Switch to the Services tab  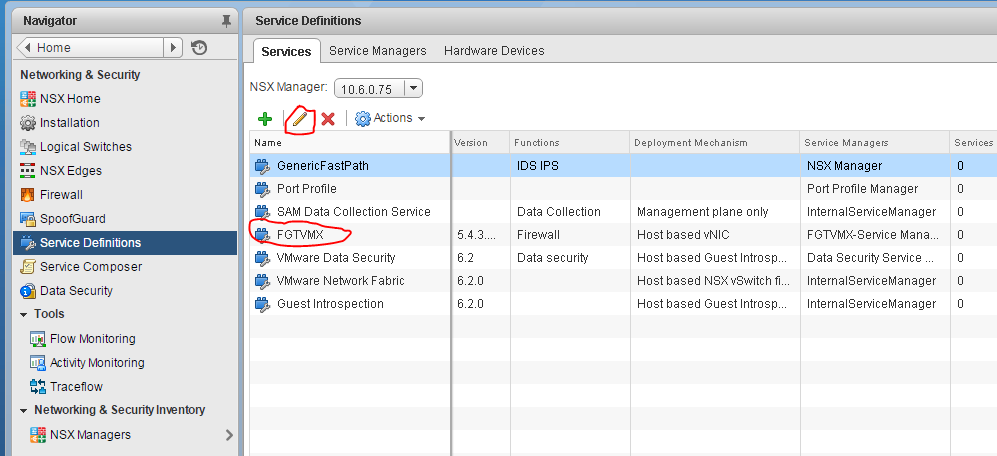(286, 51)
